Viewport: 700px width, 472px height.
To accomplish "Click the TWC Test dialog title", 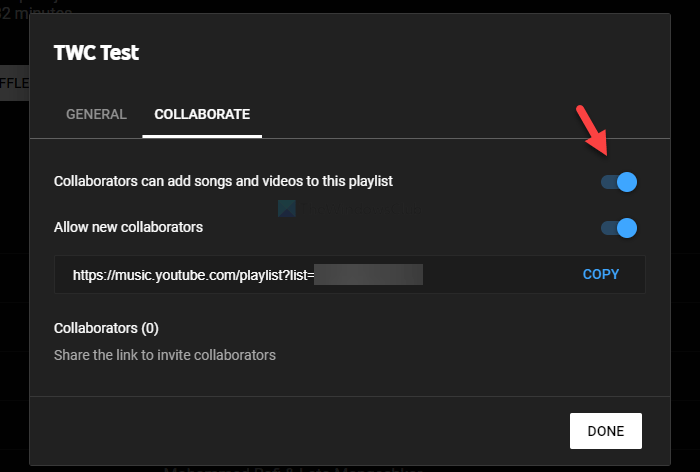I will 96,53.
